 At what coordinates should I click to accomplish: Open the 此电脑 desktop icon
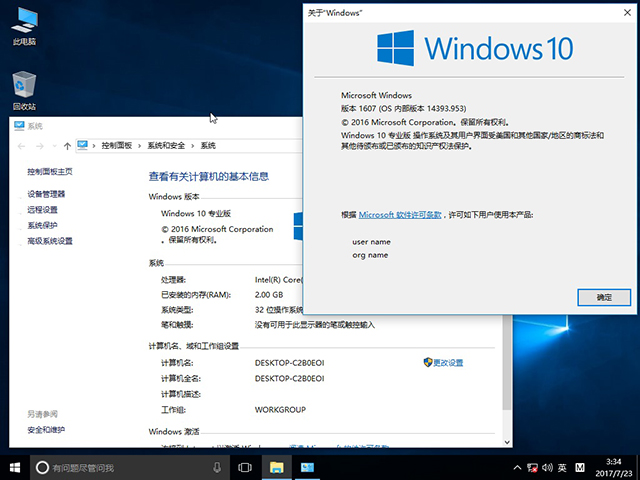[24, 24]
